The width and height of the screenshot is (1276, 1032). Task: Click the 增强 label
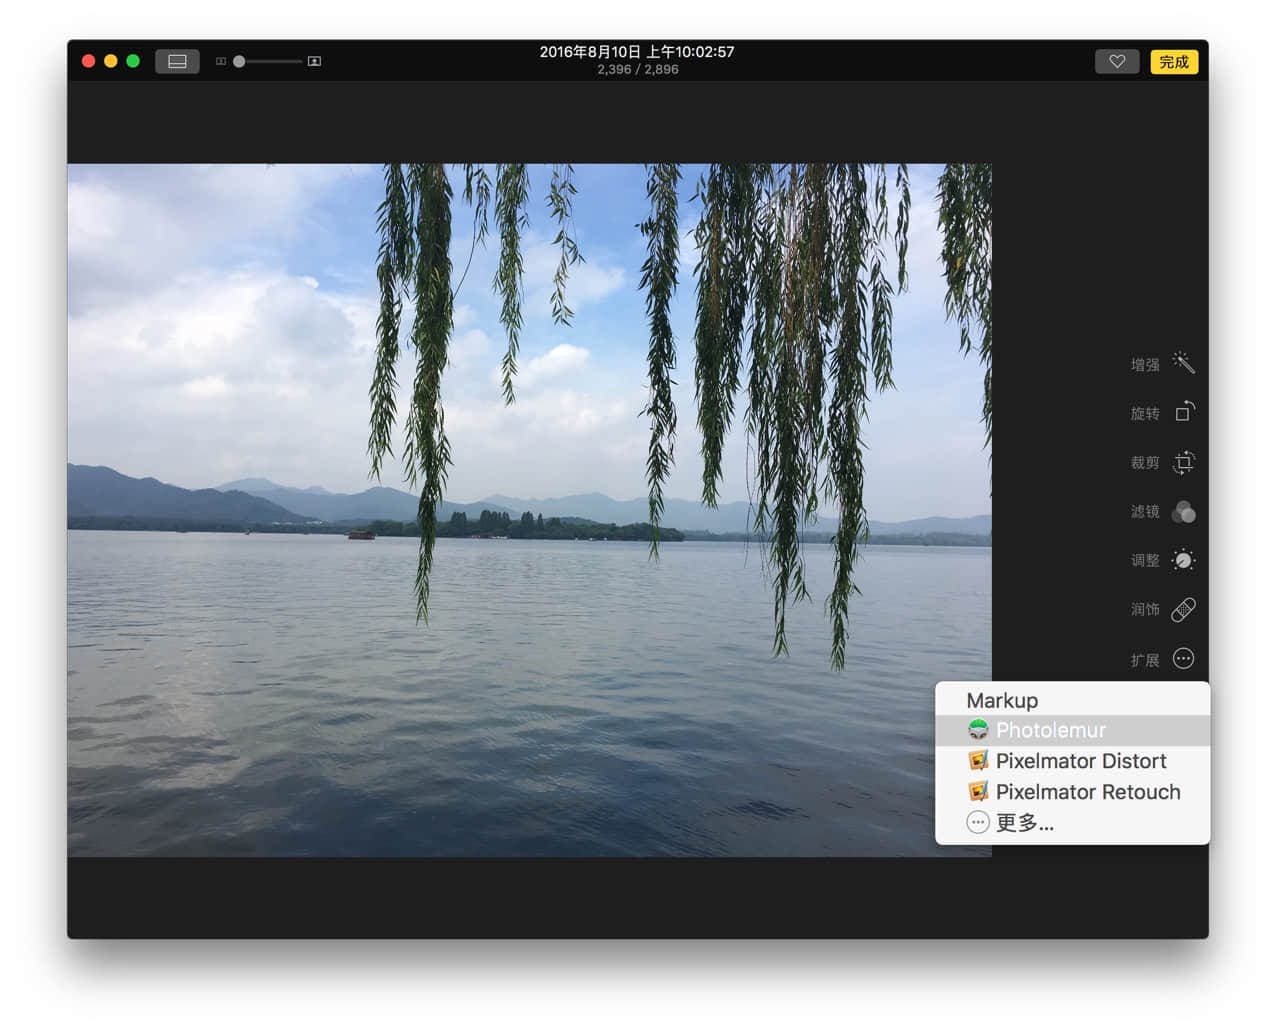coord(1145,365)
